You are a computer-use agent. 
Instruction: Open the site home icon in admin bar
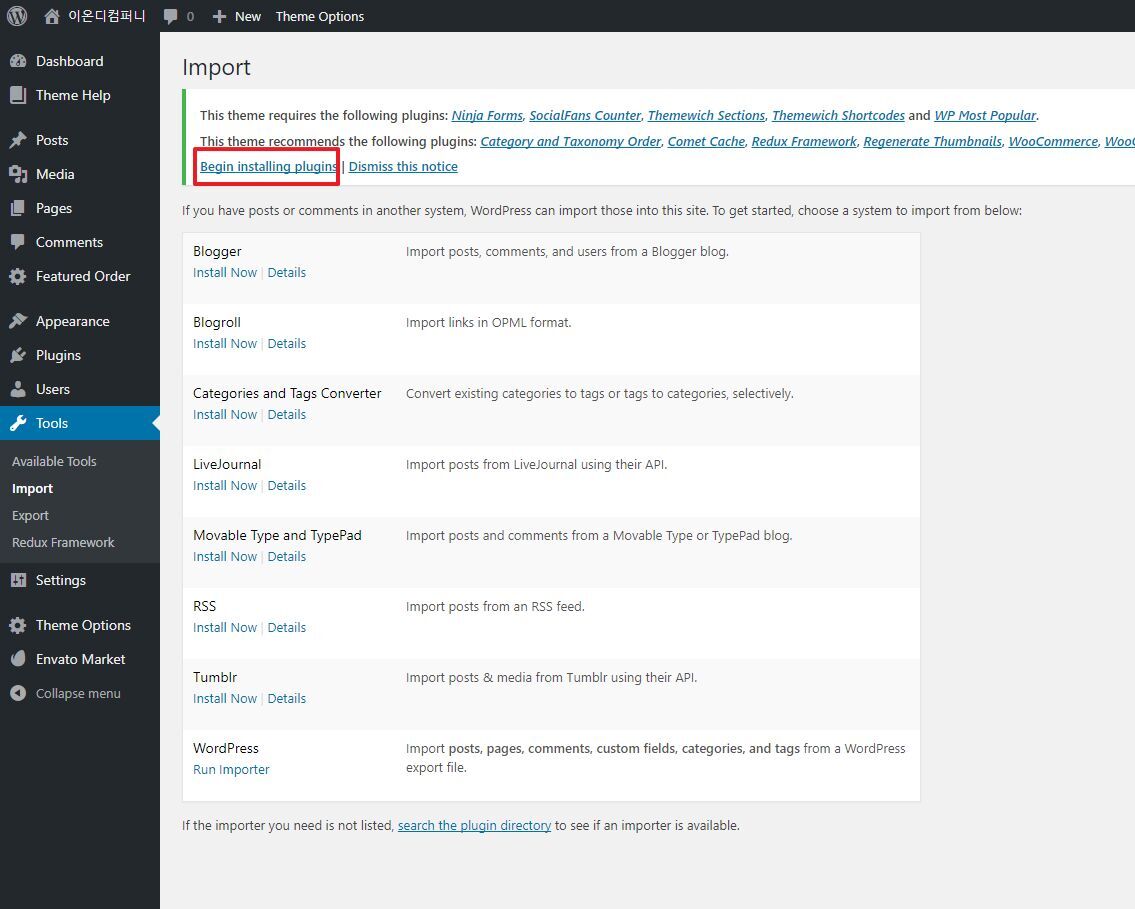[x=51, y=16]
